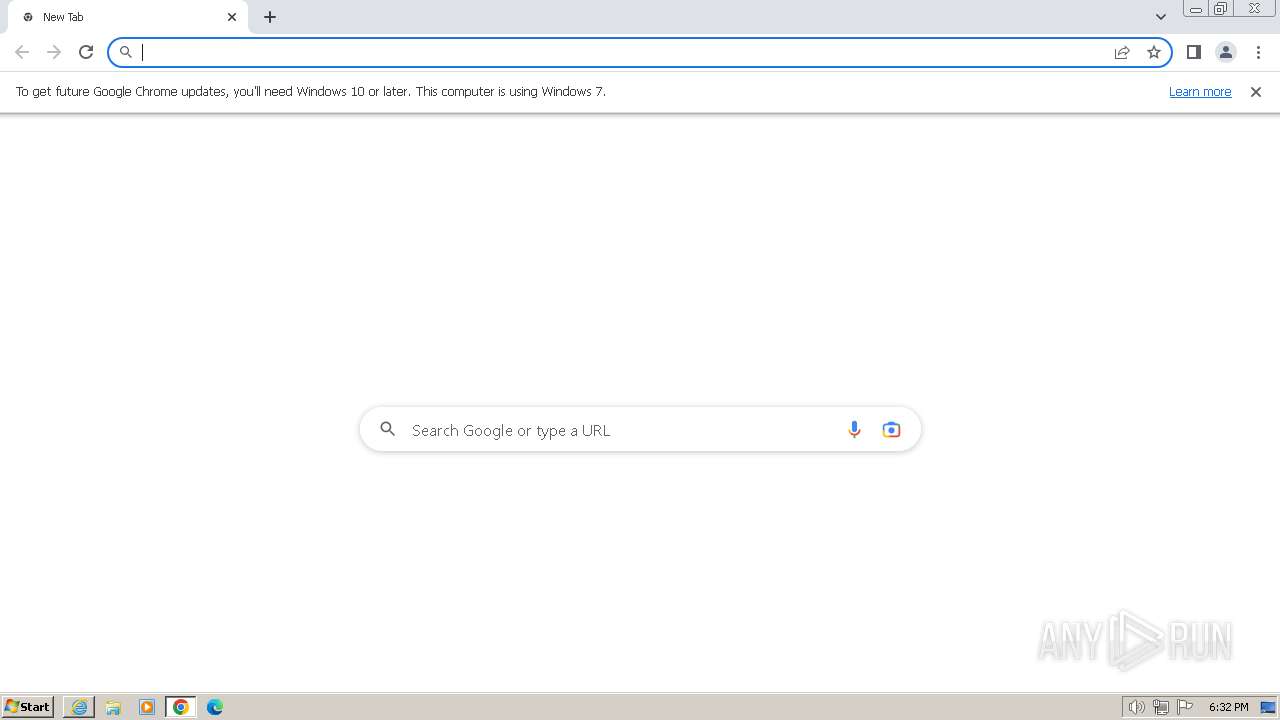The image size is (1280, 720).
Task: Close the New Tab tab
Action: point(232,17)
